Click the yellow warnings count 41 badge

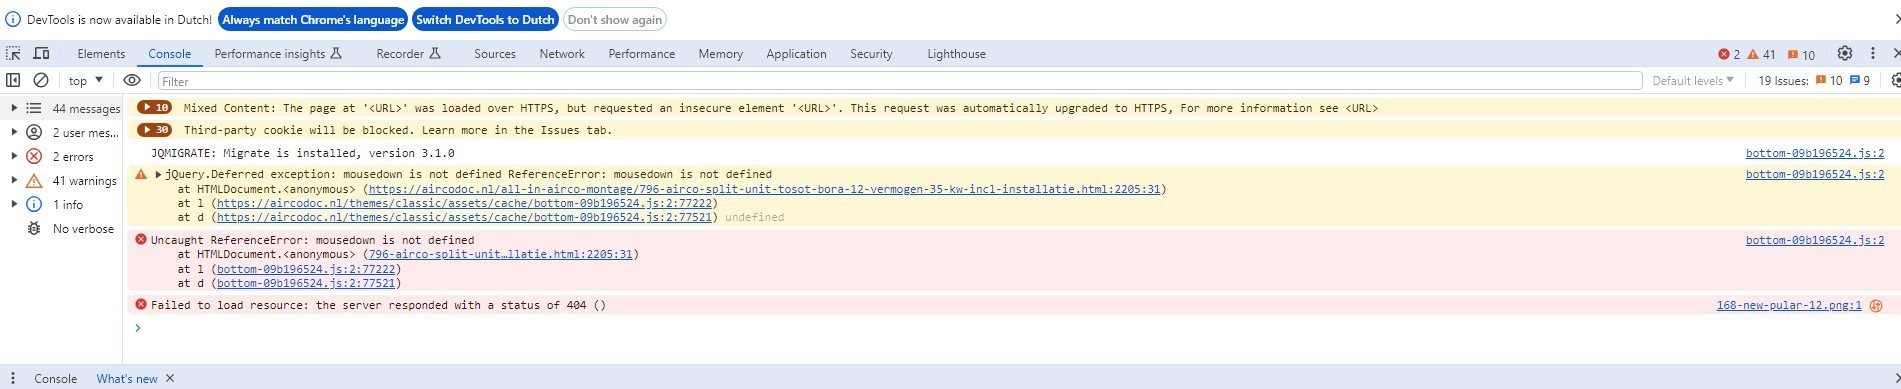click(x=1762, y=54)
